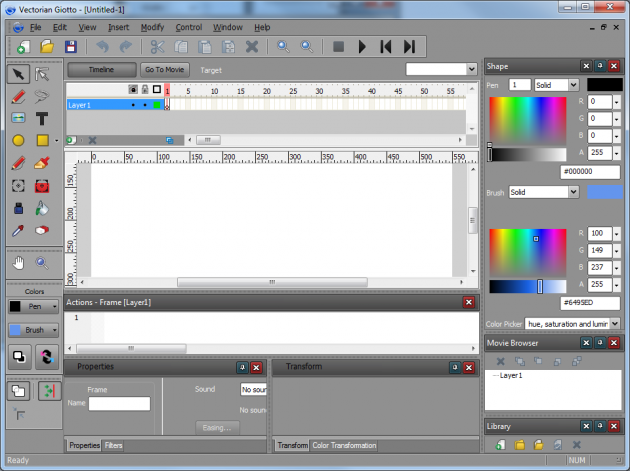Click the blue Brush color swatch
The image size is (630, 471).
pyautogui.click(x=604, y=191)
